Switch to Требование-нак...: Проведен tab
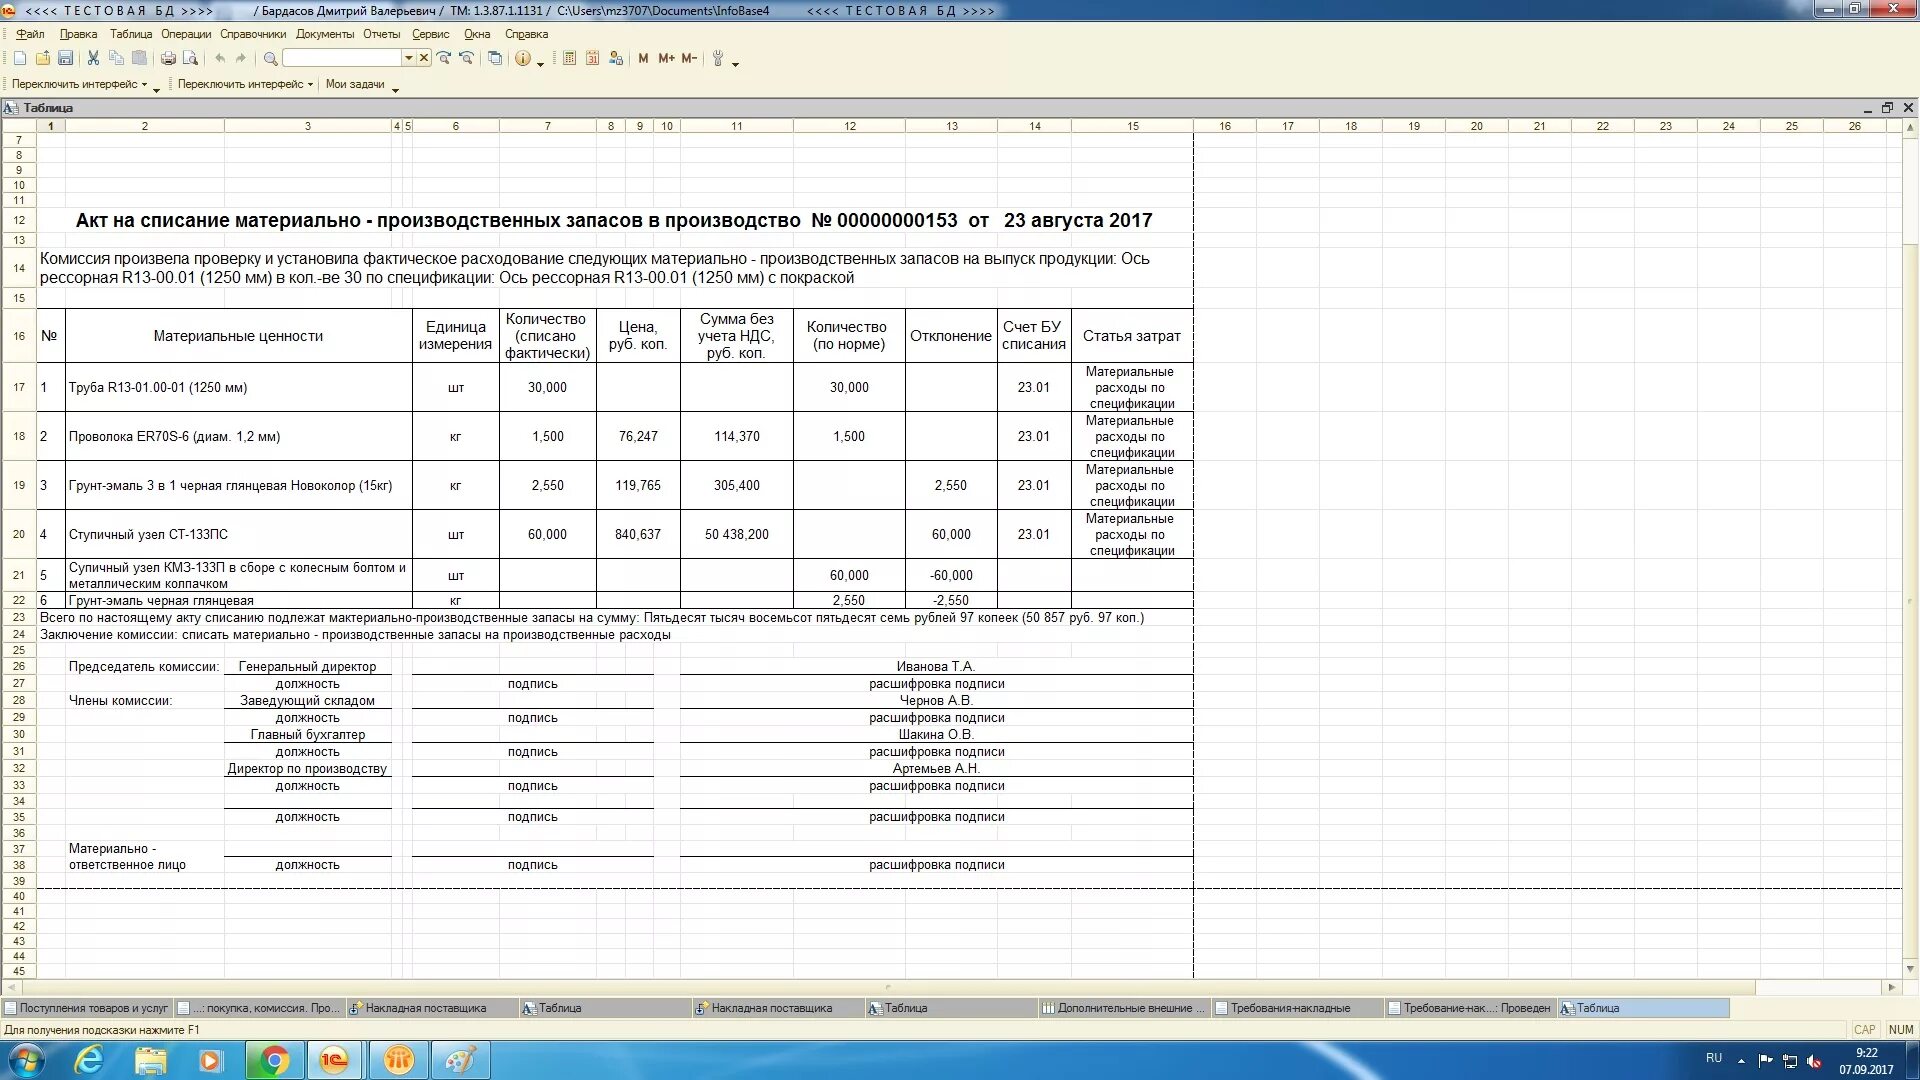Viewport: 1920px width, 1080px height. tap(1470, 1008)
